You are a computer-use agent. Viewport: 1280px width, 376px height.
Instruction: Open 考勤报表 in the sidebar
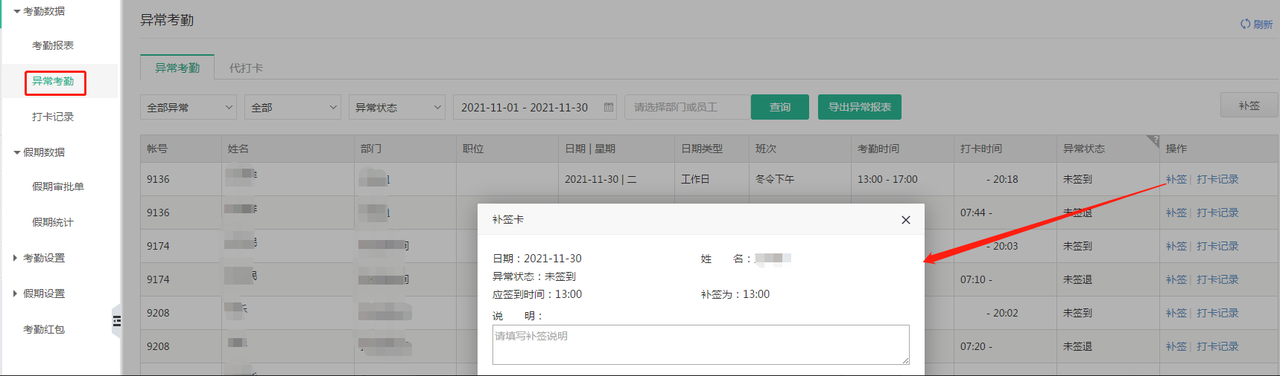[x=53, y=46]
